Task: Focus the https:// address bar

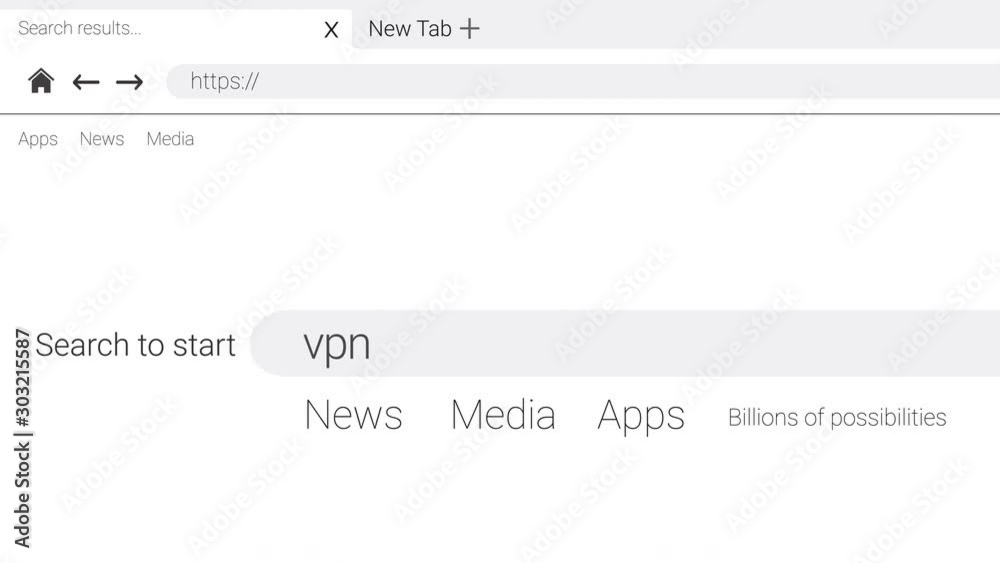Action: pyautogui.click(x=583, y=82)
